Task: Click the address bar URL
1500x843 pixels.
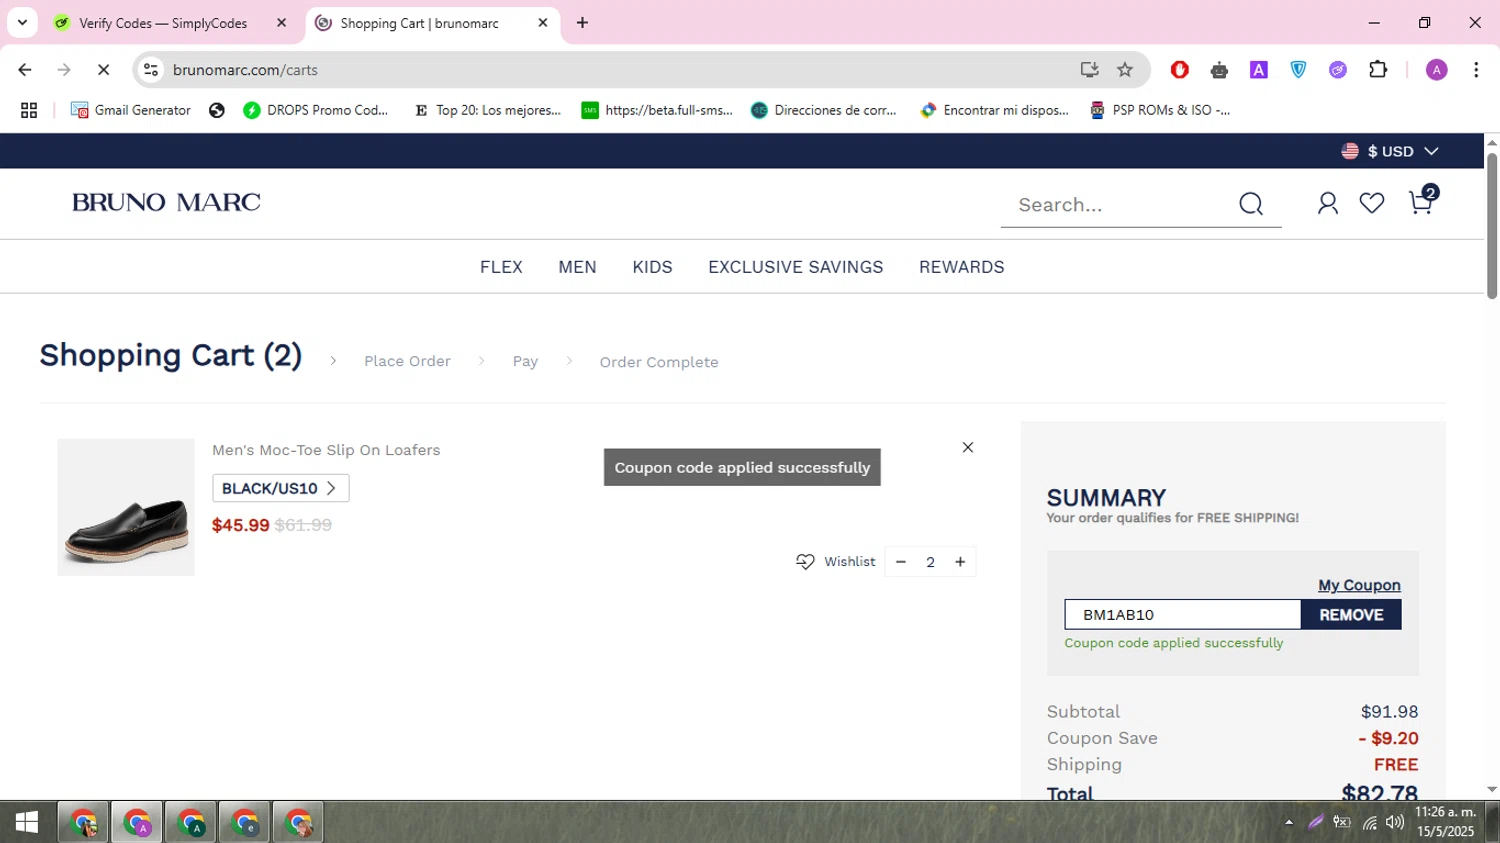Action: 245,70
